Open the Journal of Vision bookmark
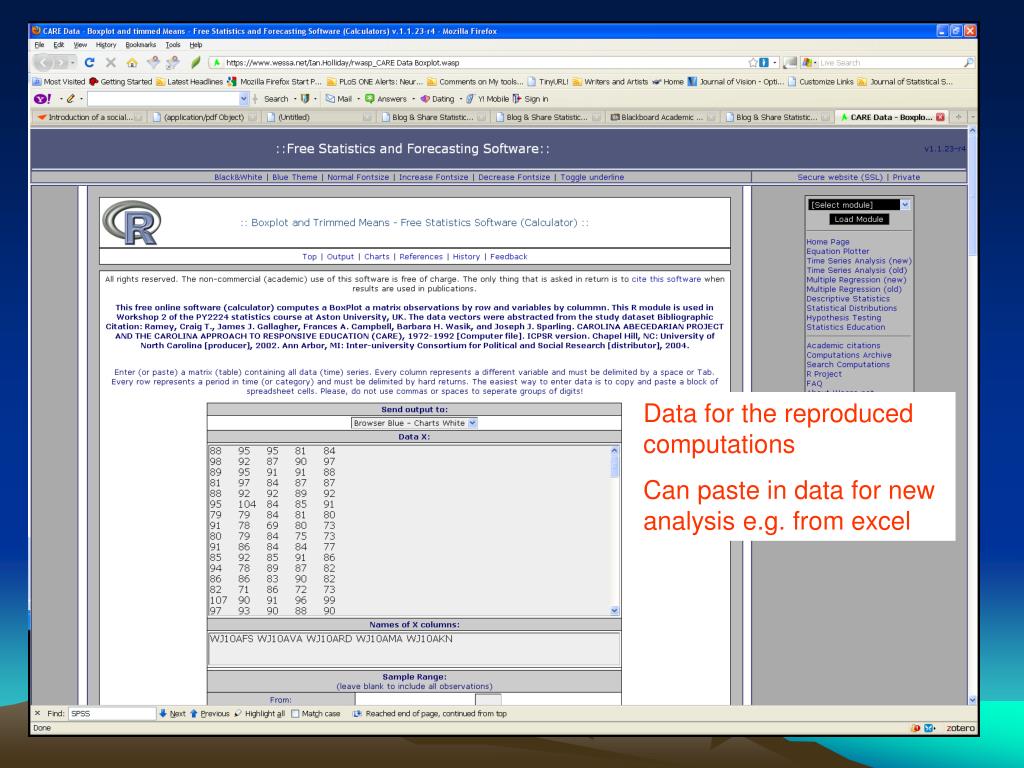The width and height of the screenshot is (1024, 768). pos(736,82)
